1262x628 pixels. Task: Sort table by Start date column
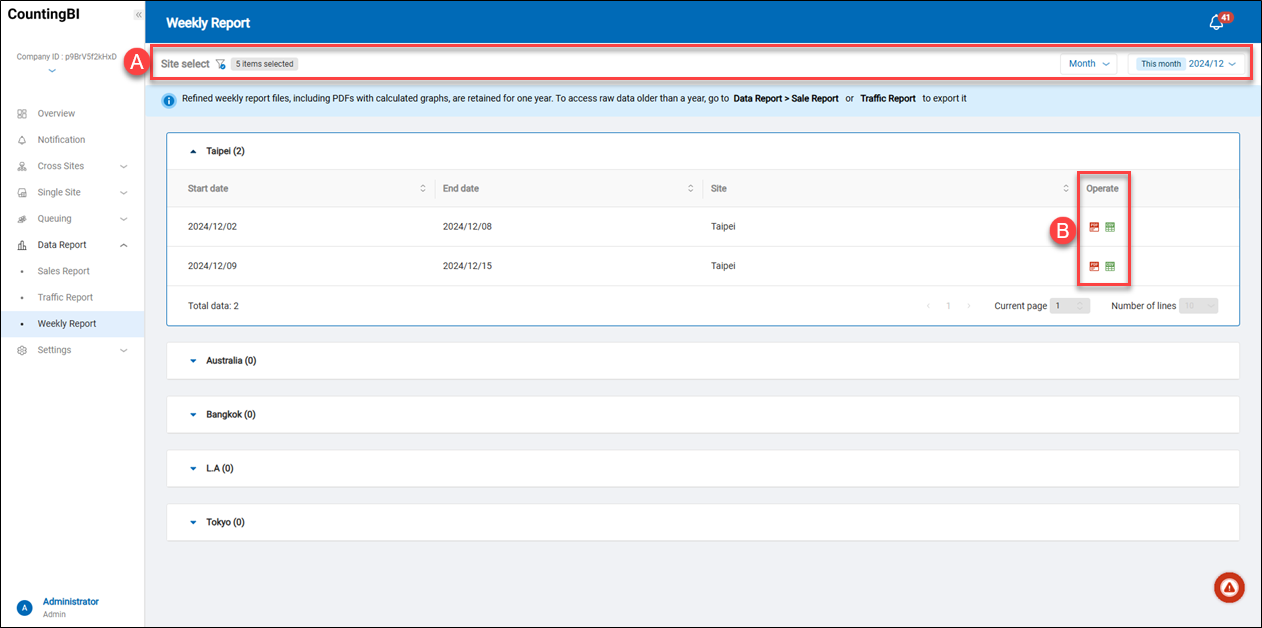click(423, 188)
